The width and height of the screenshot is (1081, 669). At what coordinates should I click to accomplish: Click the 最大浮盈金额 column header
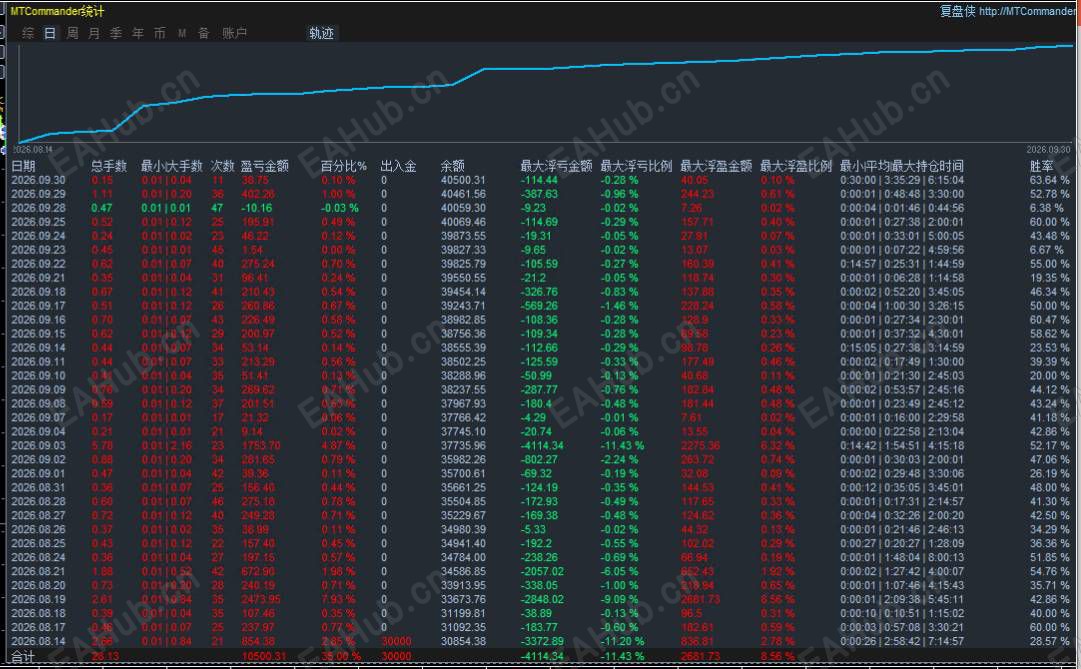click(x=716, y=166)
